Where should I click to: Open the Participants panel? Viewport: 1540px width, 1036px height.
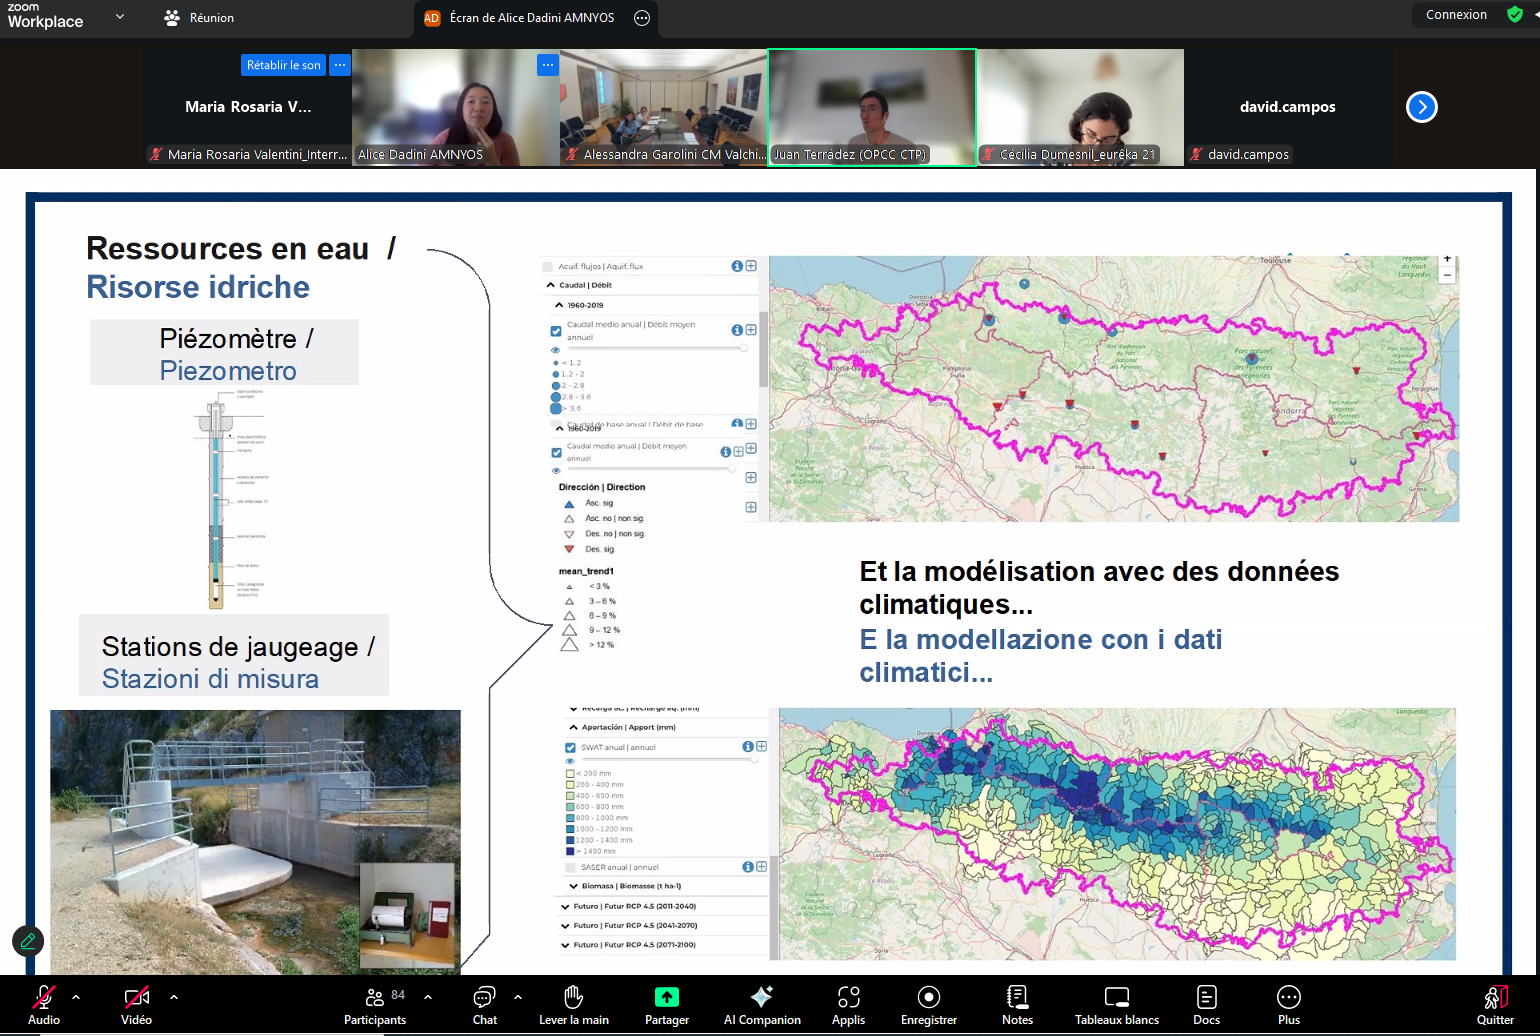coord(375,1004)
